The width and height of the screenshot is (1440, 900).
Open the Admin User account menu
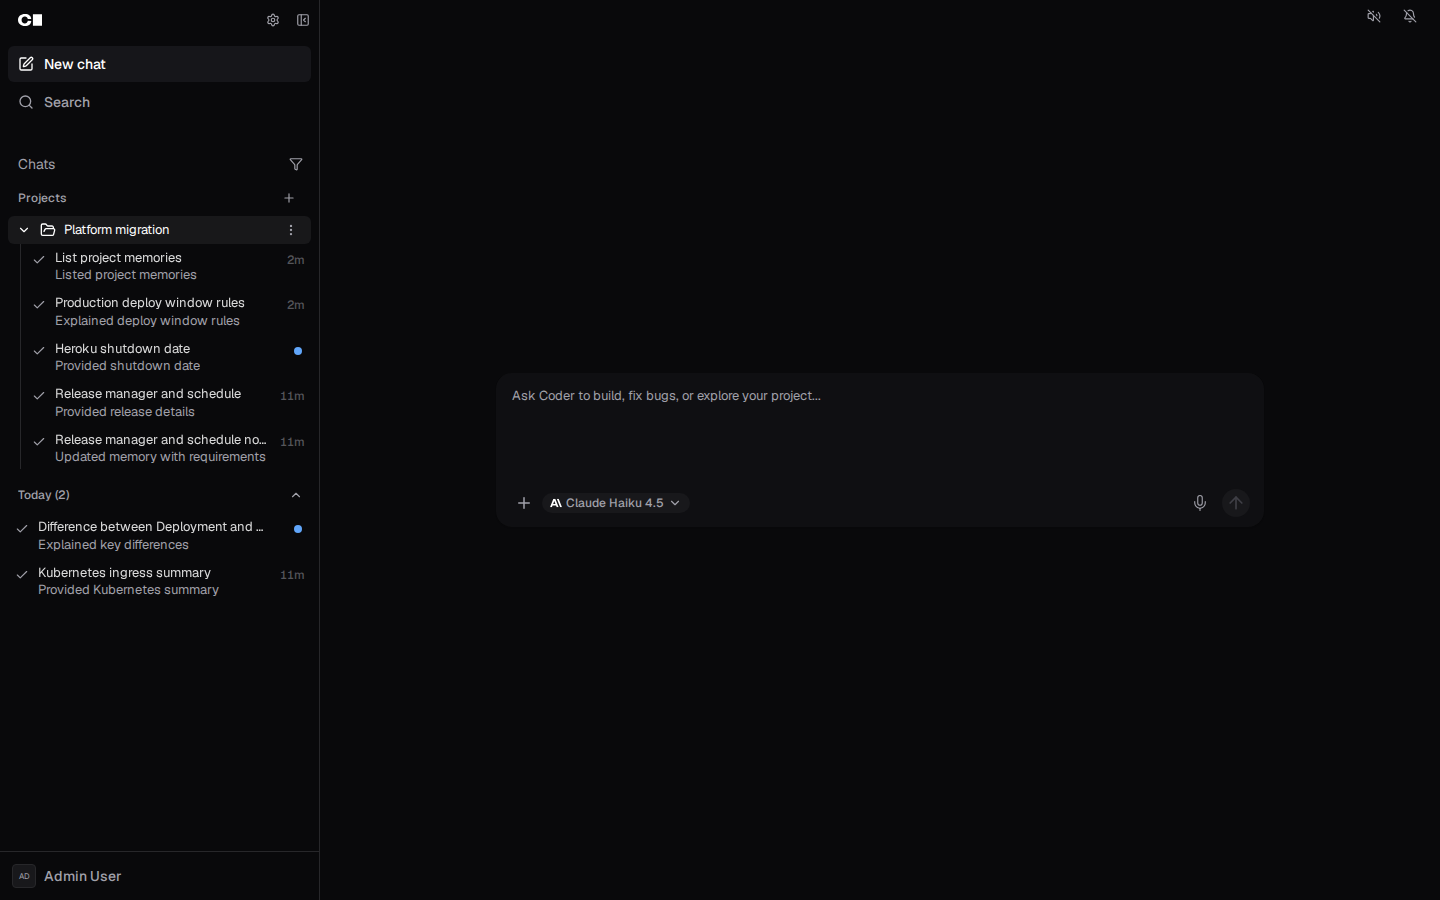(160, 876)
